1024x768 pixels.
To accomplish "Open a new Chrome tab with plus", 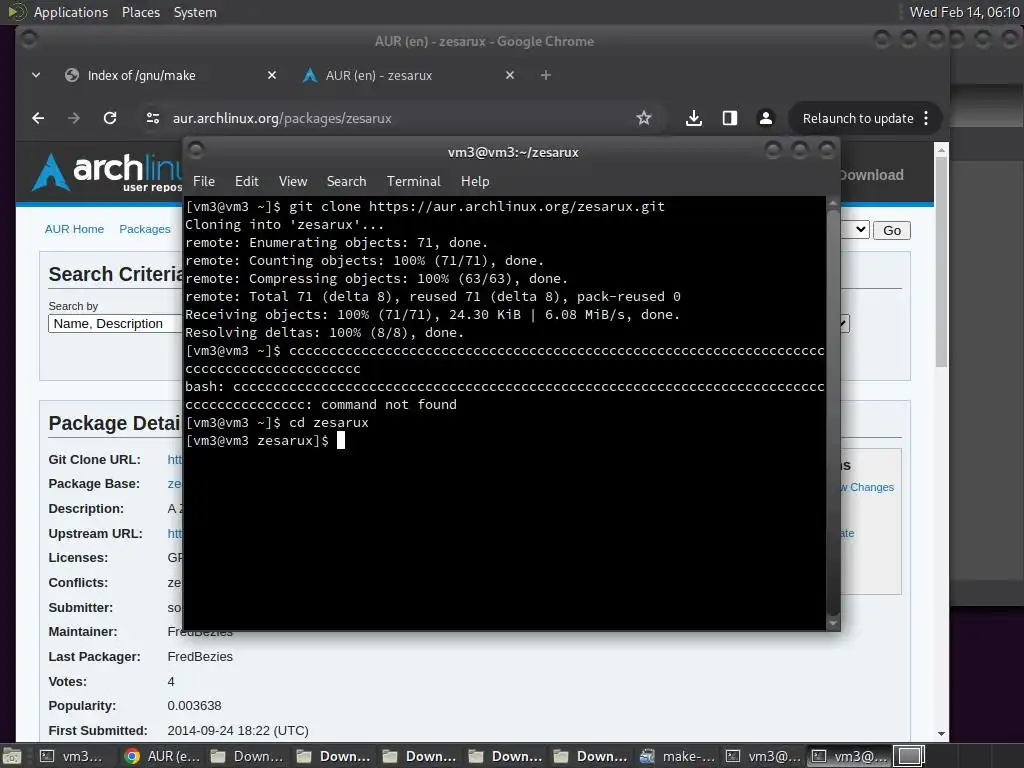I will [546, 75].
